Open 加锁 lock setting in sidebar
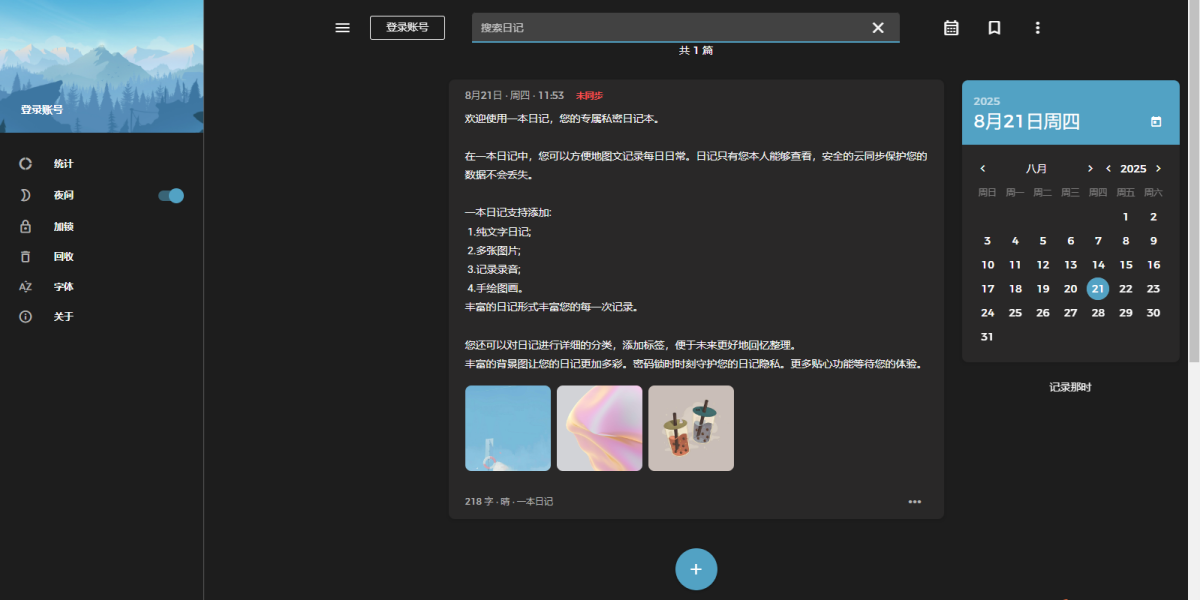The image size is (1200, 600). (63, 227)
